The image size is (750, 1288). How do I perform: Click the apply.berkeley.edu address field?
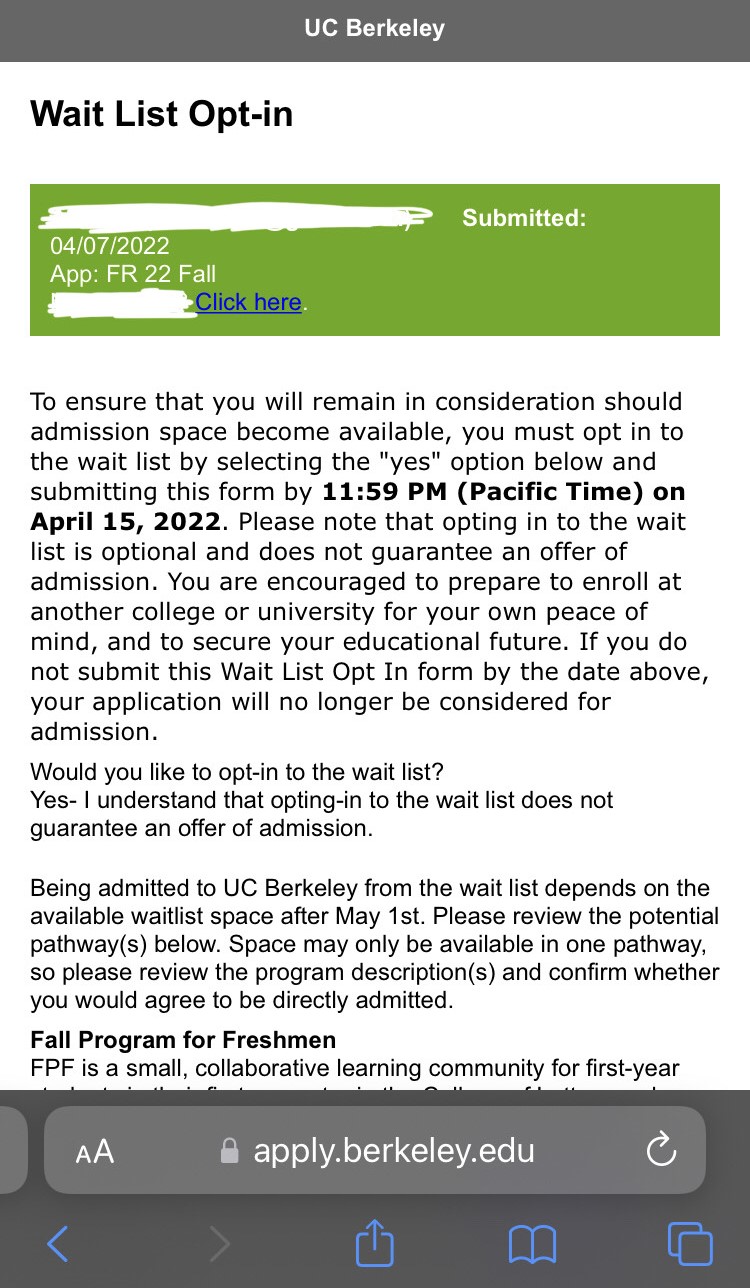pyautogui.click(x=393, y=1151)
